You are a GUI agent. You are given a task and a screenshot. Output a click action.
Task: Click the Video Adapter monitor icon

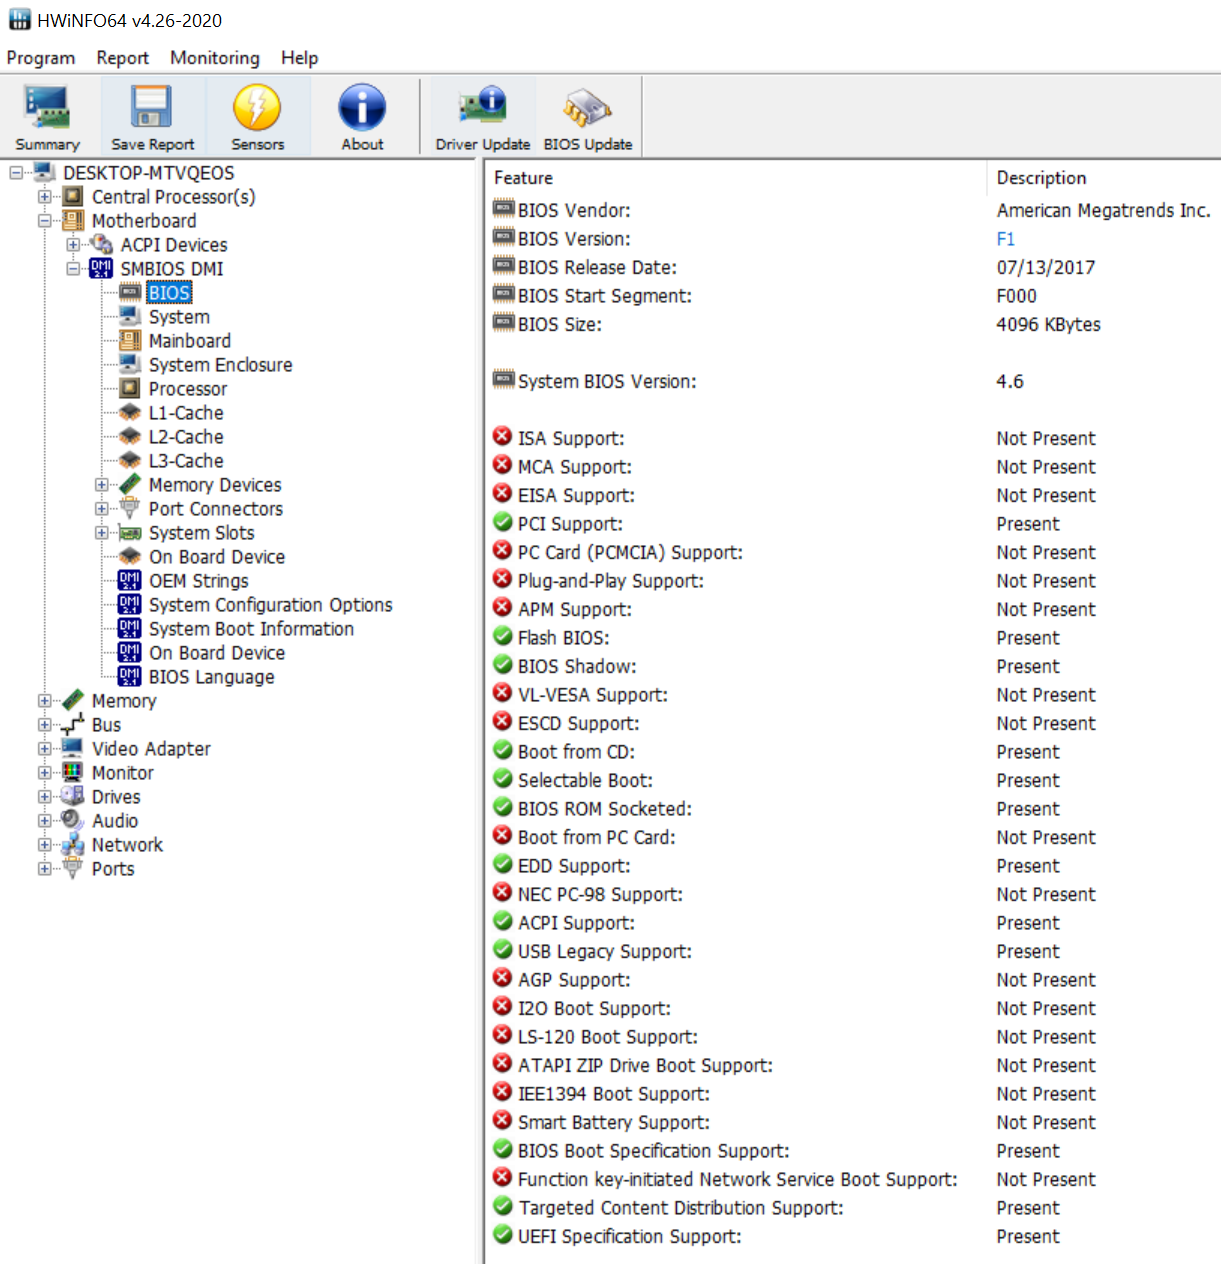coord(73,749)
